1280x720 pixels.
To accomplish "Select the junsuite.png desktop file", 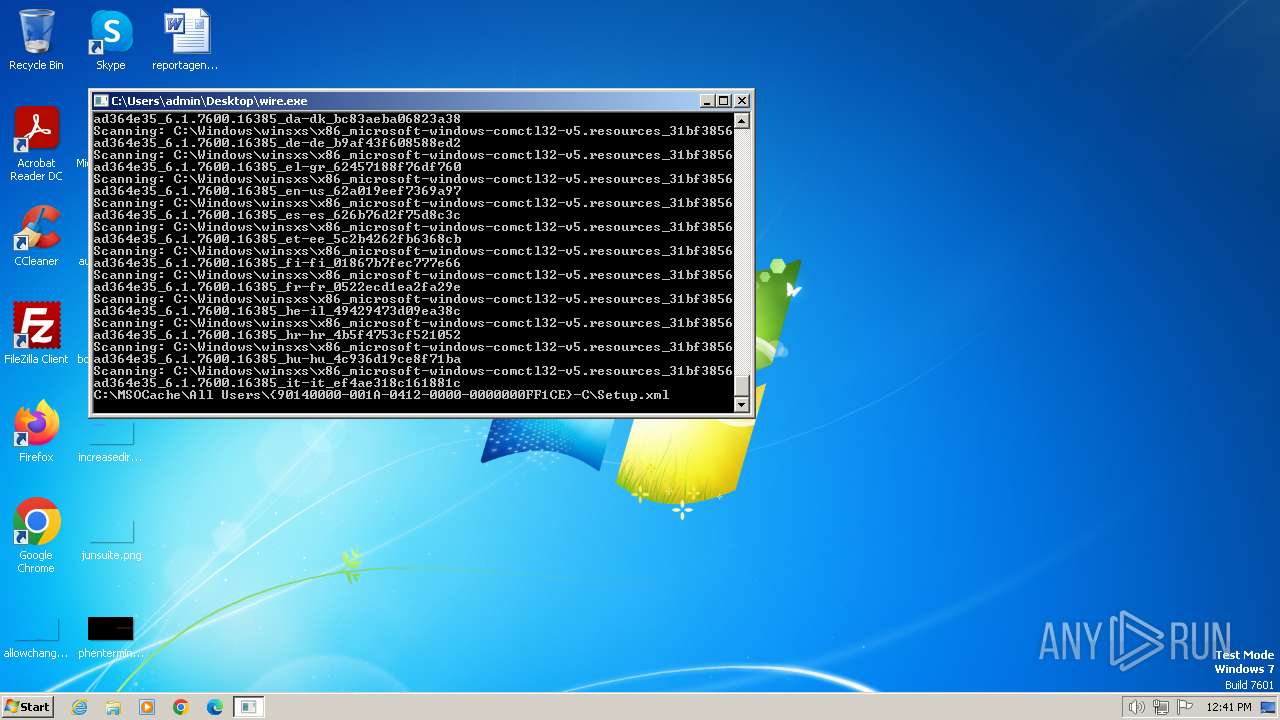I will (110, 540).
